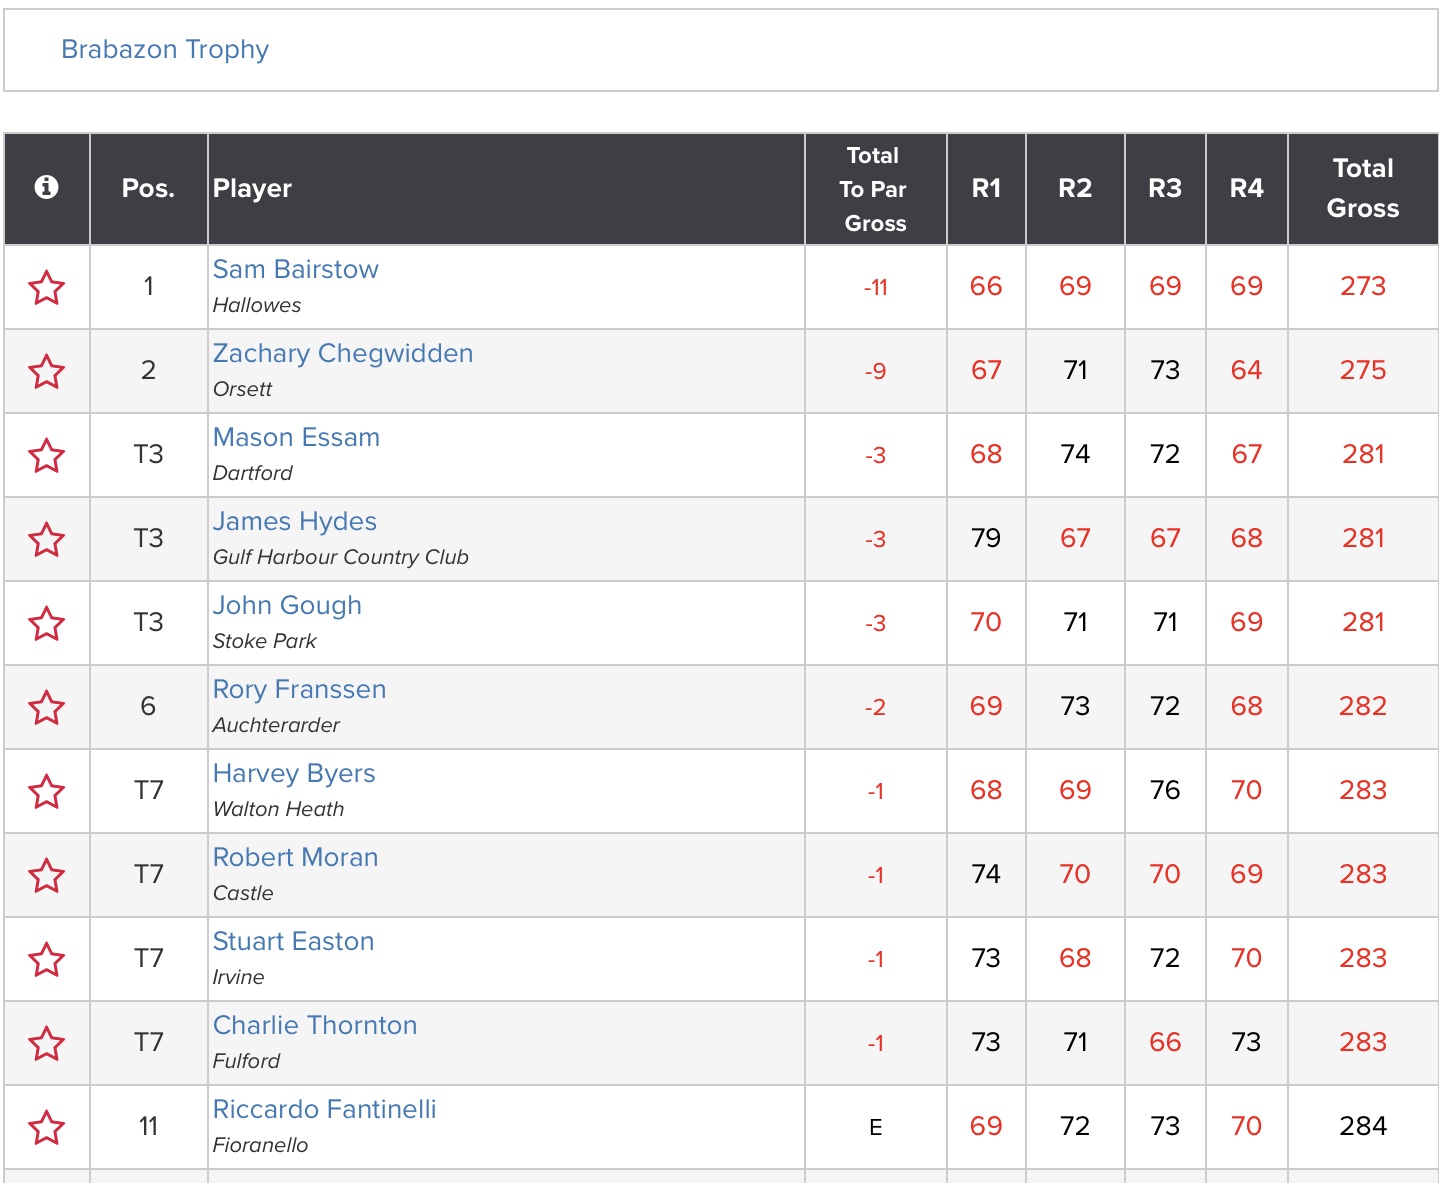Click the Pos. column header
The height and width of the screenshot is (1183, 1446).
148,188
